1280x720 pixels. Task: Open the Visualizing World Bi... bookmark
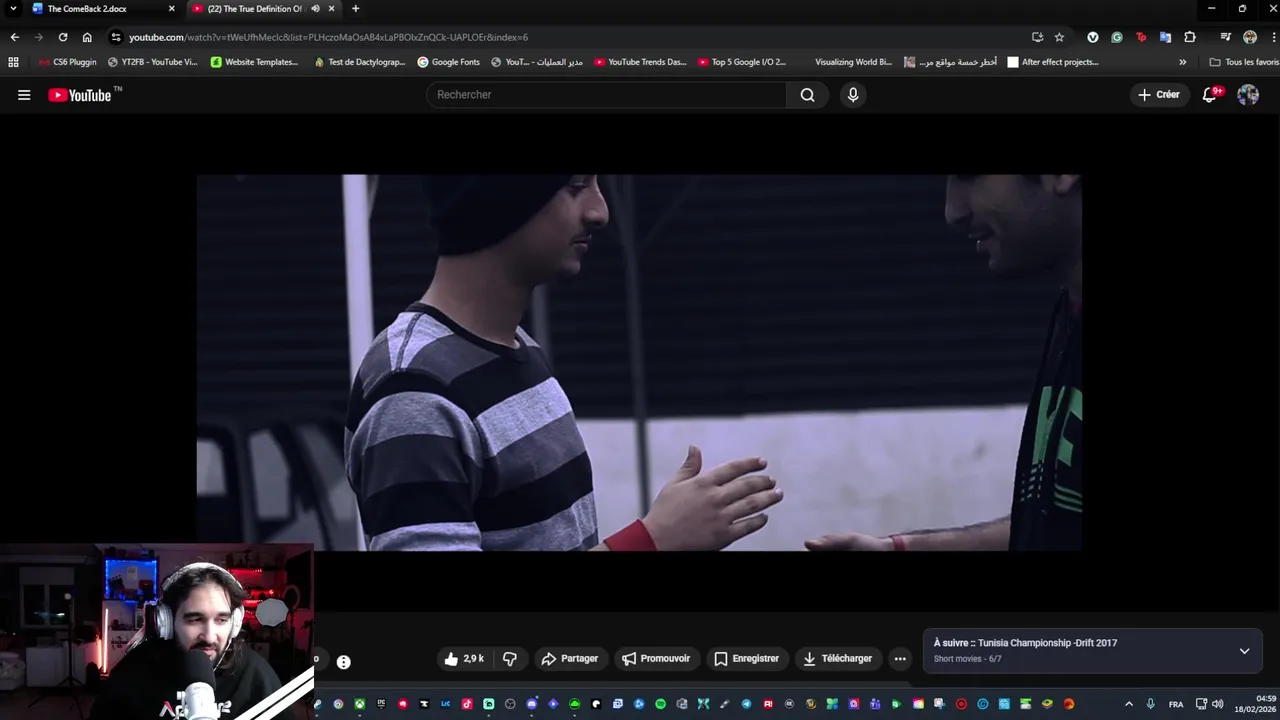pos(853,62)
